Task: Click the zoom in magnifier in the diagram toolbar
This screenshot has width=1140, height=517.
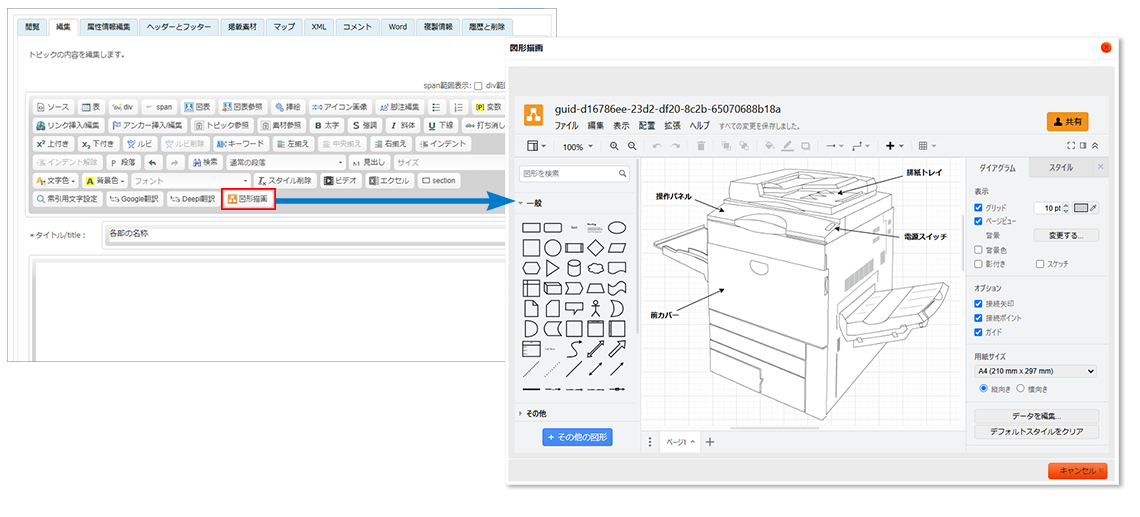Action: (614, 146)
